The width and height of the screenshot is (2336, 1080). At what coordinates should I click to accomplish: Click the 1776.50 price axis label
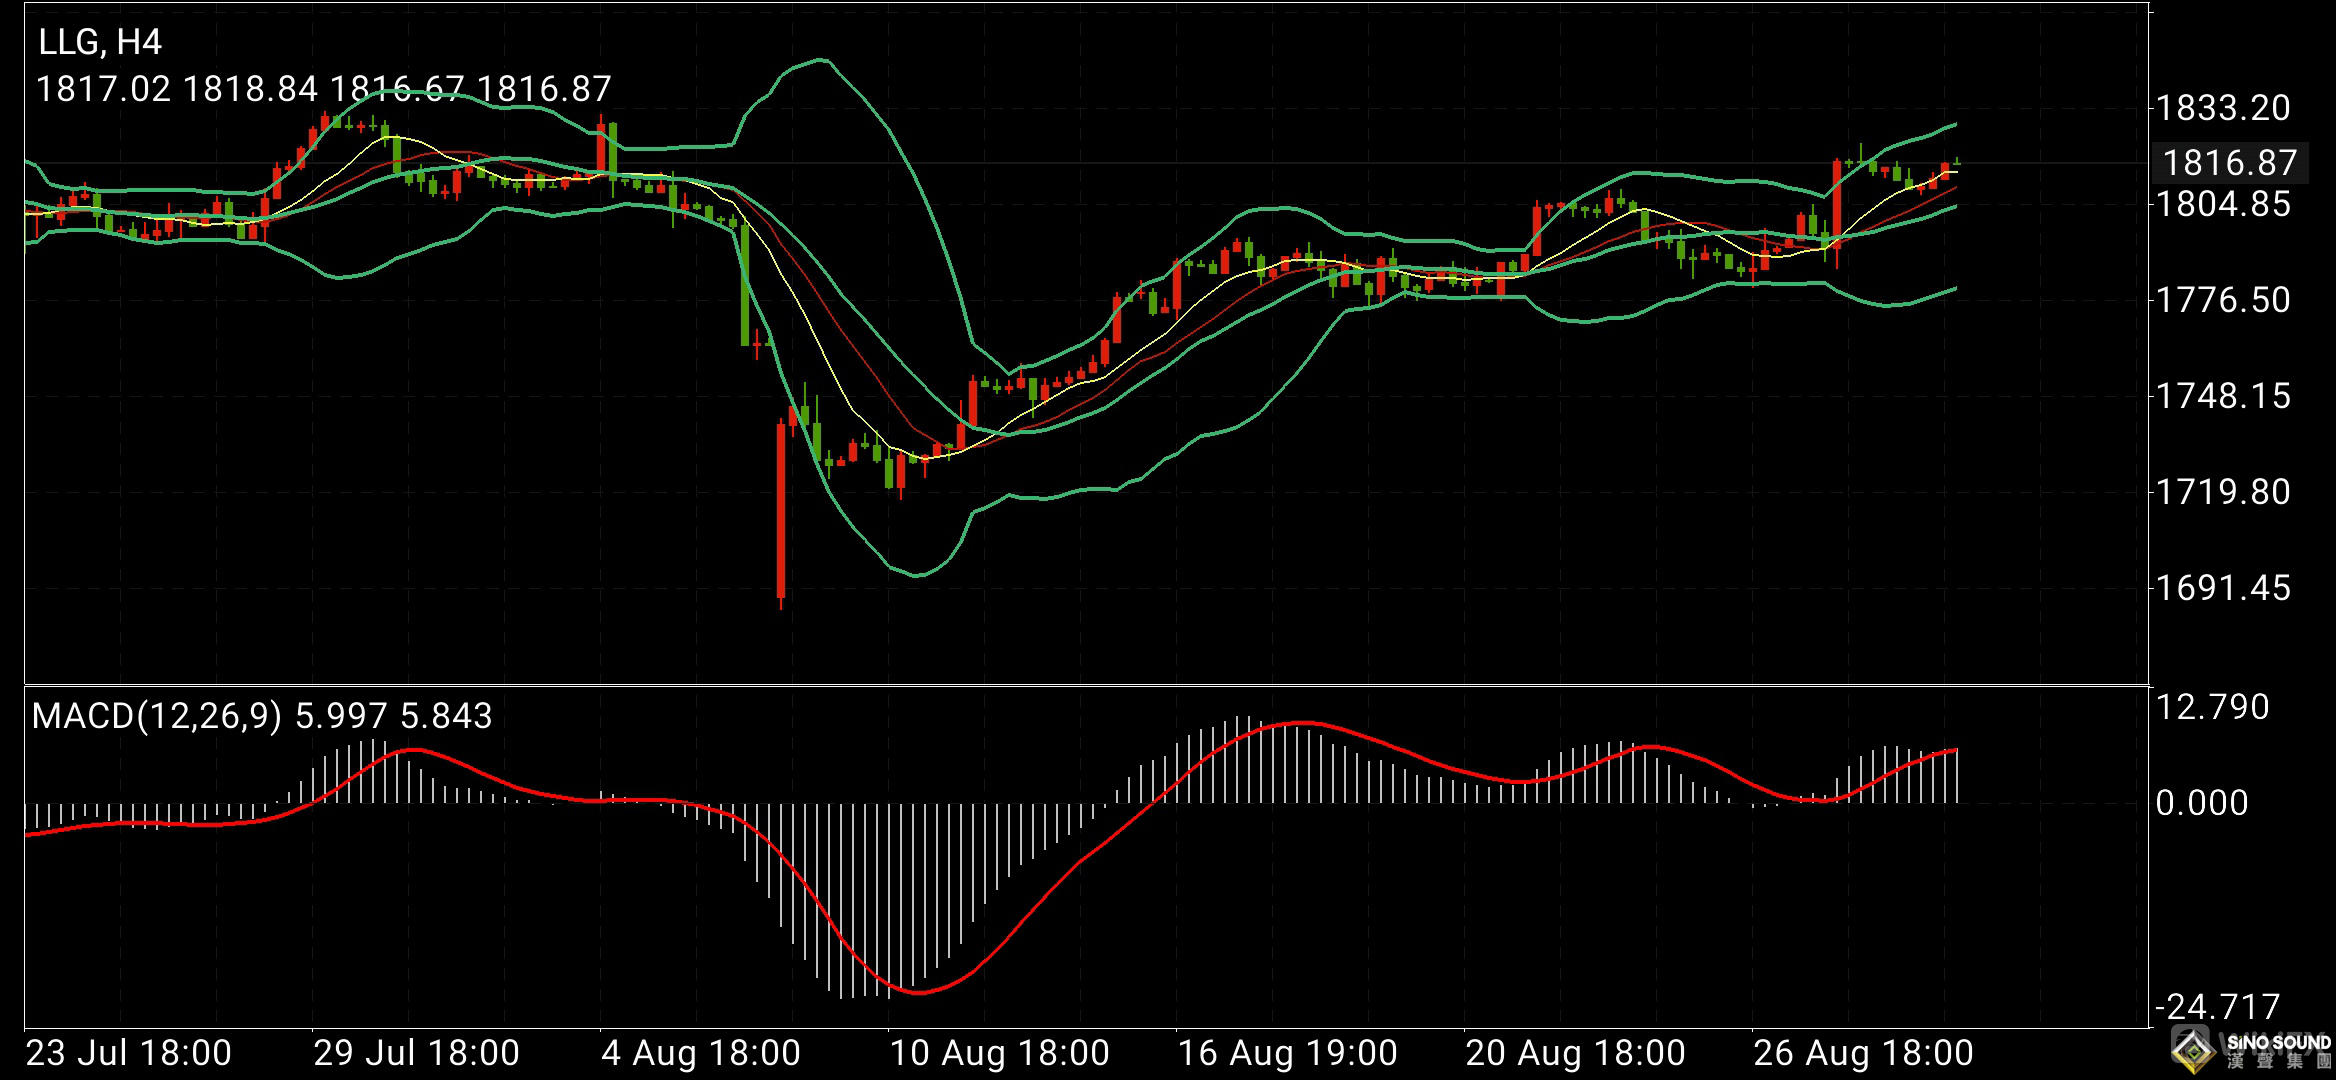pyautogui.click(x=2222, y=300)
